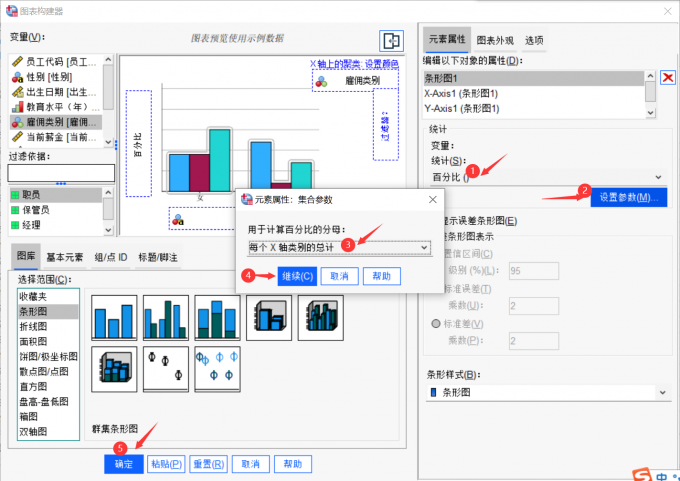Click 帮助 in the 集合参数 dialog

381,276
